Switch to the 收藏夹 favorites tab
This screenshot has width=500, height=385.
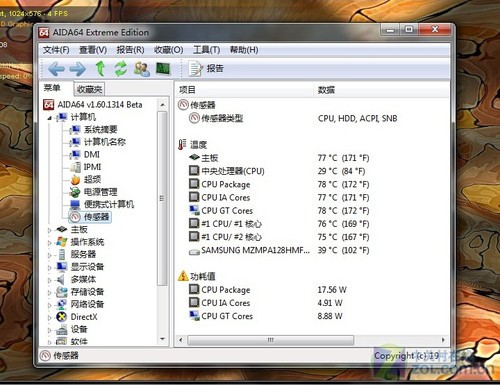point(89,89)
